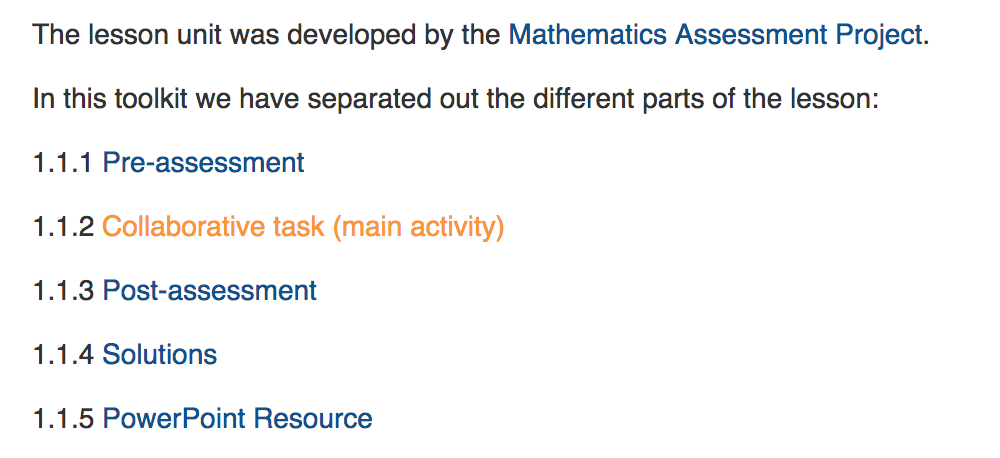The height and width of the screenshot is (458, 1000).
Task: Click the number 1.1.1 before Pre-assessment
Action: click(x=63, y=163)
